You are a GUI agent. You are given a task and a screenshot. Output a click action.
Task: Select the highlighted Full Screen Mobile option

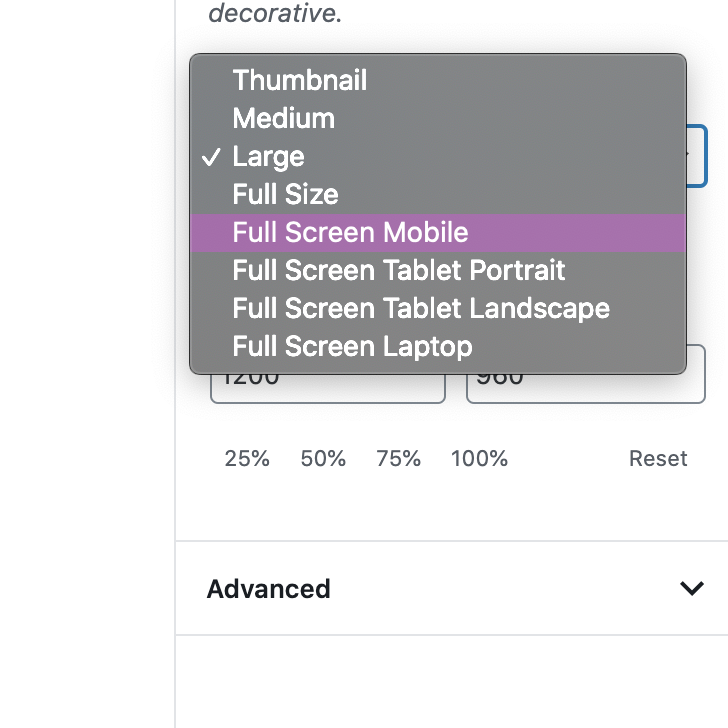(x=438, y=233)
